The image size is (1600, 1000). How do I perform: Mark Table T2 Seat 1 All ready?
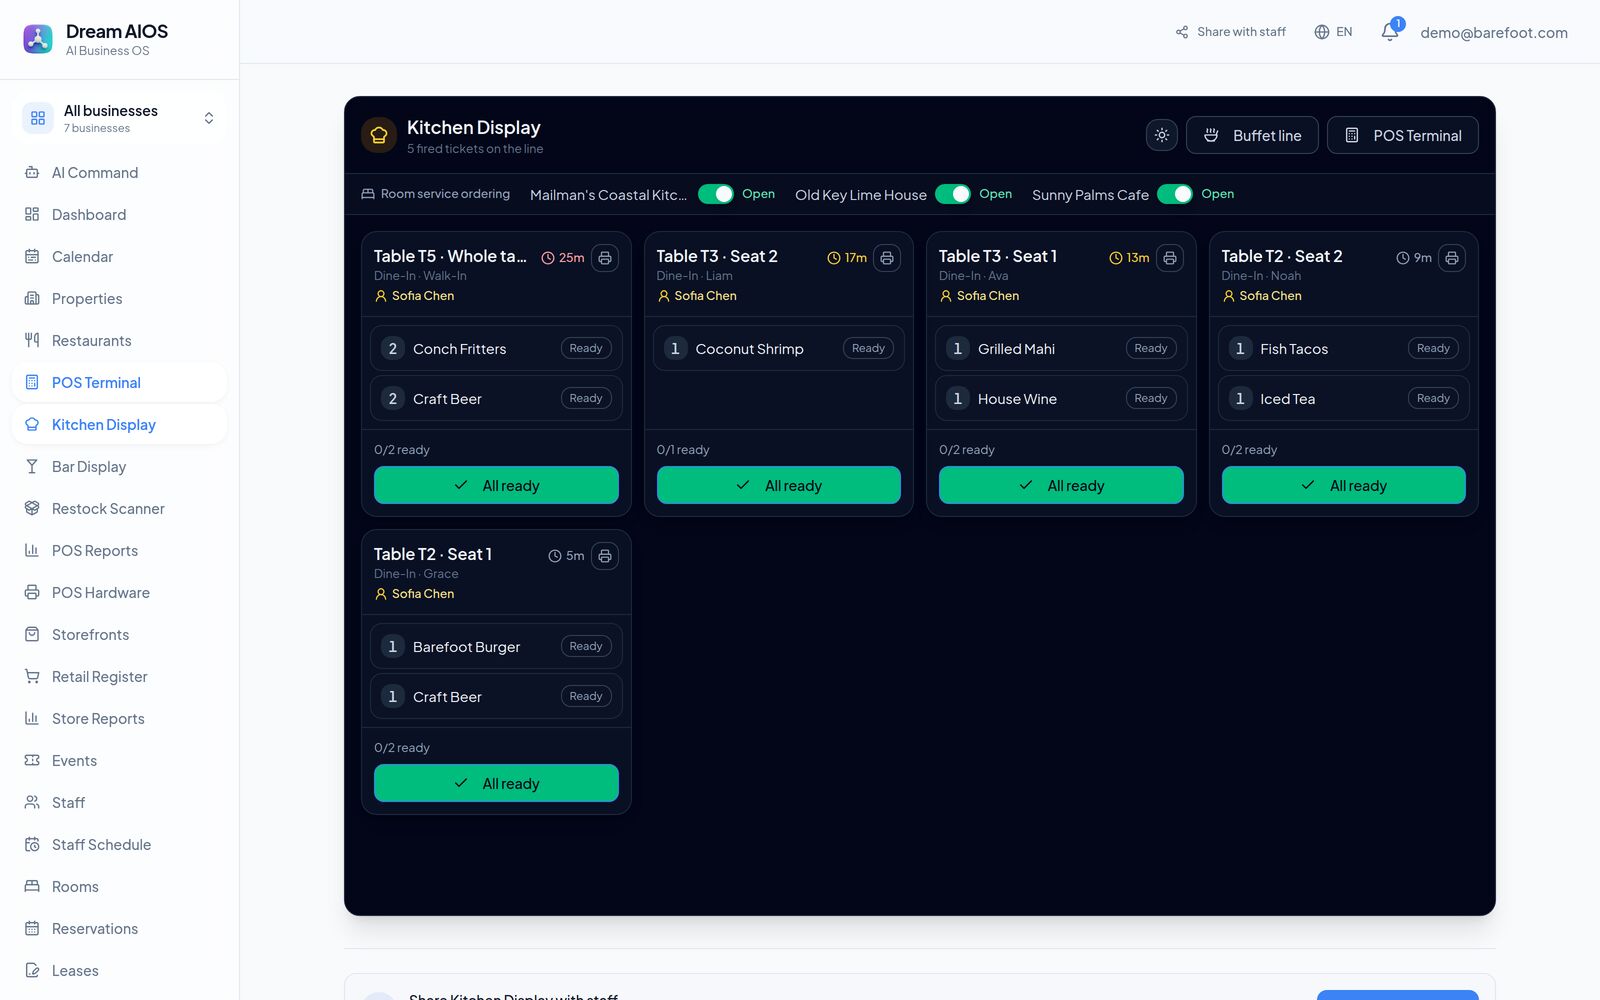point(496,783)
